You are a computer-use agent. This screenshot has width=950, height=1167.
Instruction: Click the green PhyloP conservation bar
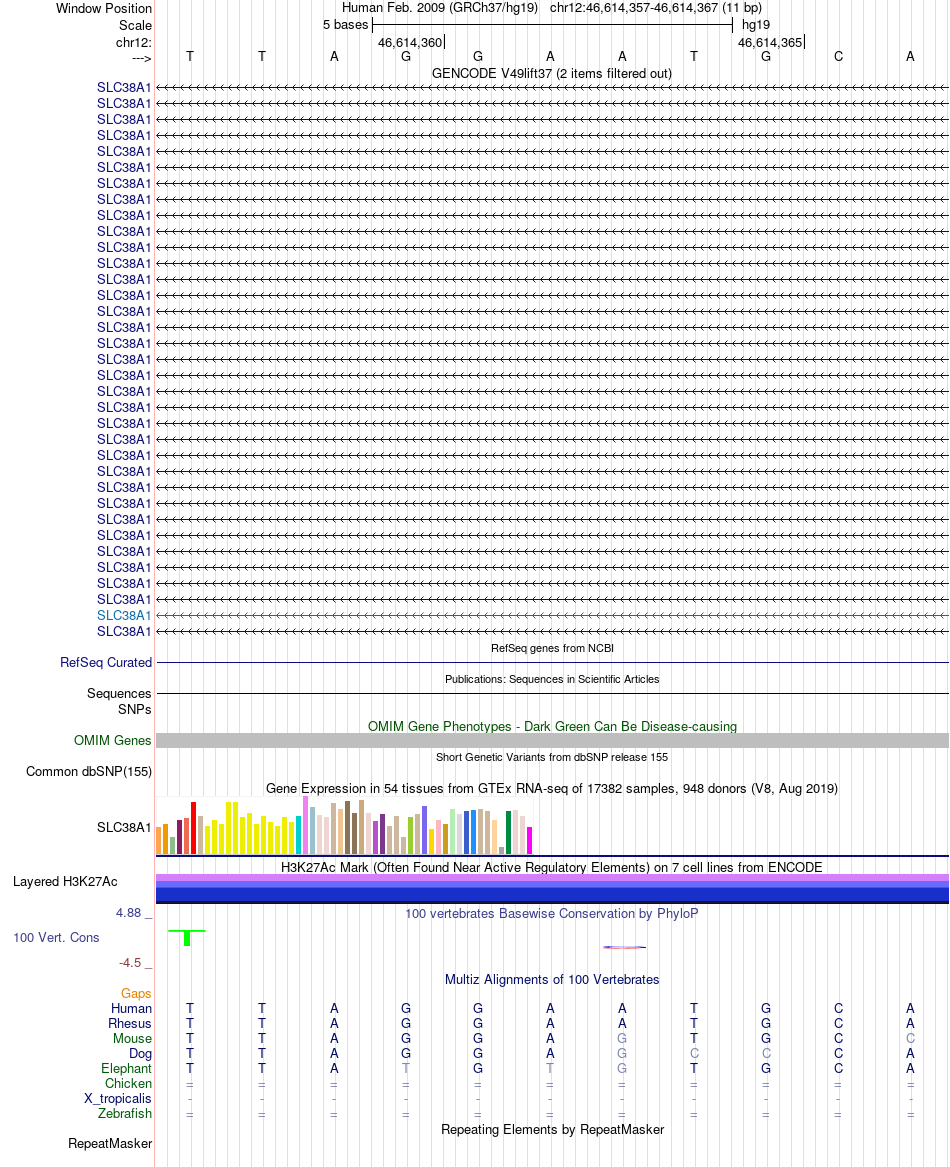(x=187, y=938)
